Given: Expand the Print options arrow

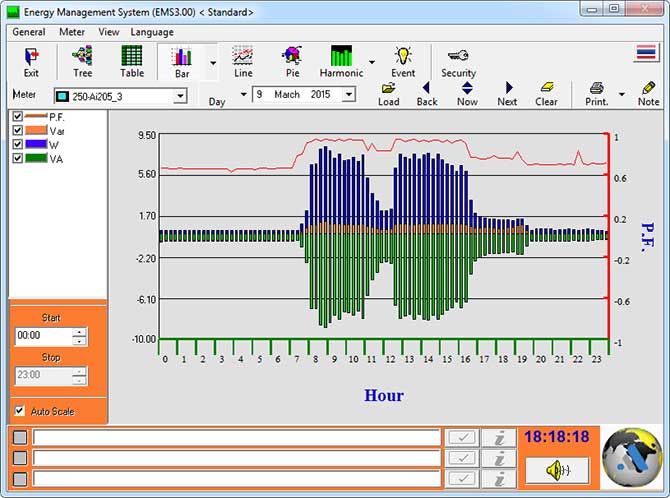Looking at the screenshot, I should (x=622, y=94).
